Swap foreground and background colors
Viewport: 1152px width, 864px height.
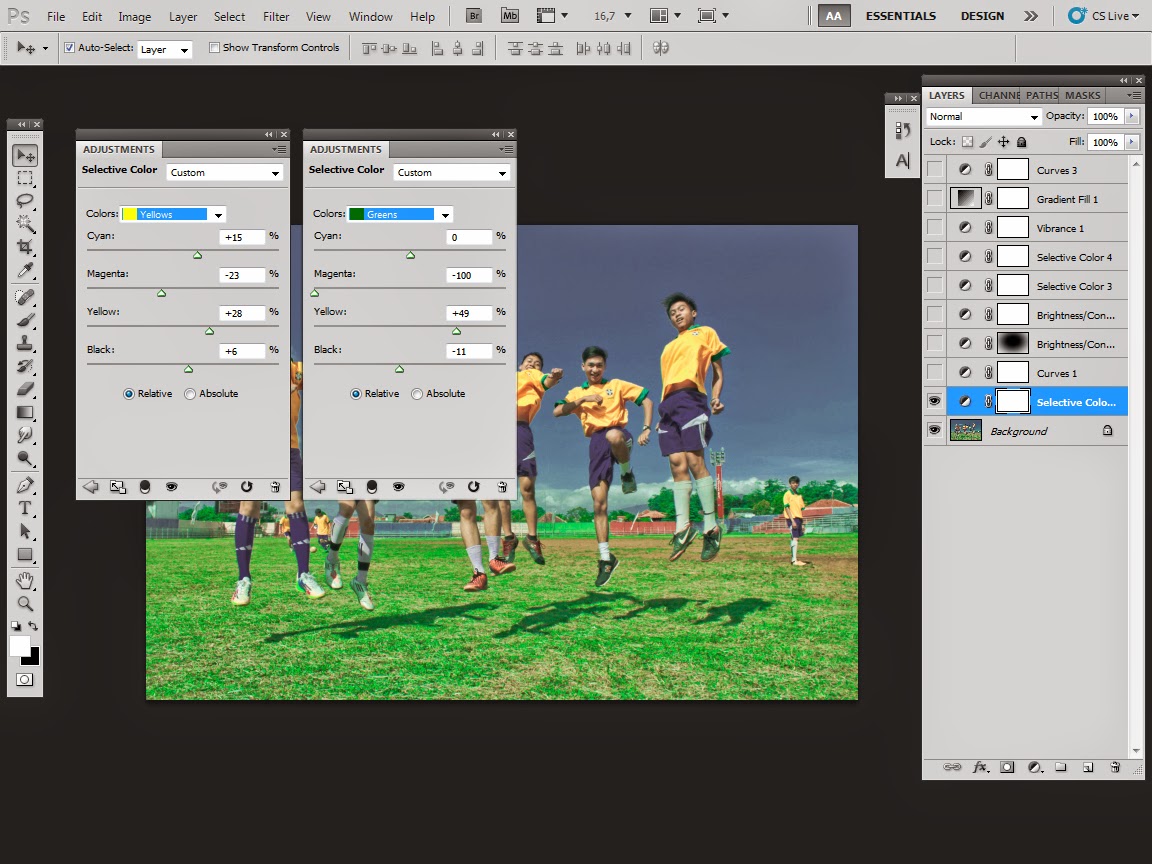click(33, 626)
